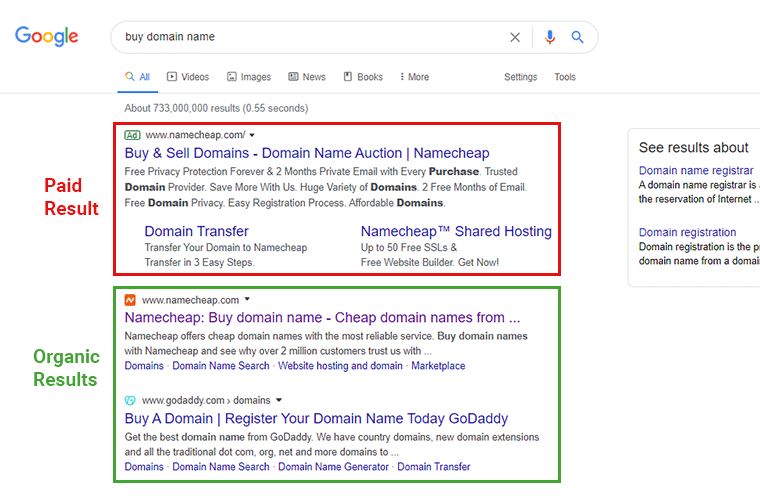The width and height of the screenshot is (760, 496).
Task: Click the Marketplace sitelink
Action: coord(438,366)
